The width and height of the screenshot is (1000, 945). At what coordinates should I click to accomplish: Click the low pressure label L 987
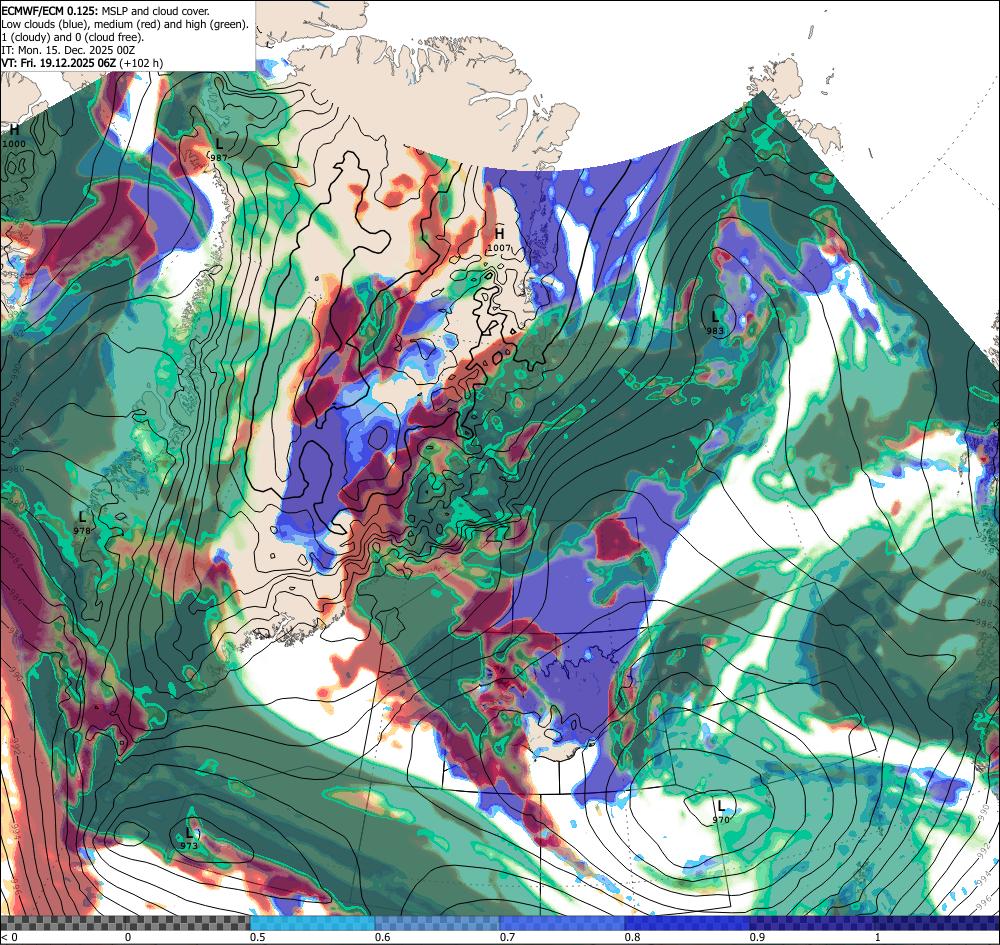[219, 150]
